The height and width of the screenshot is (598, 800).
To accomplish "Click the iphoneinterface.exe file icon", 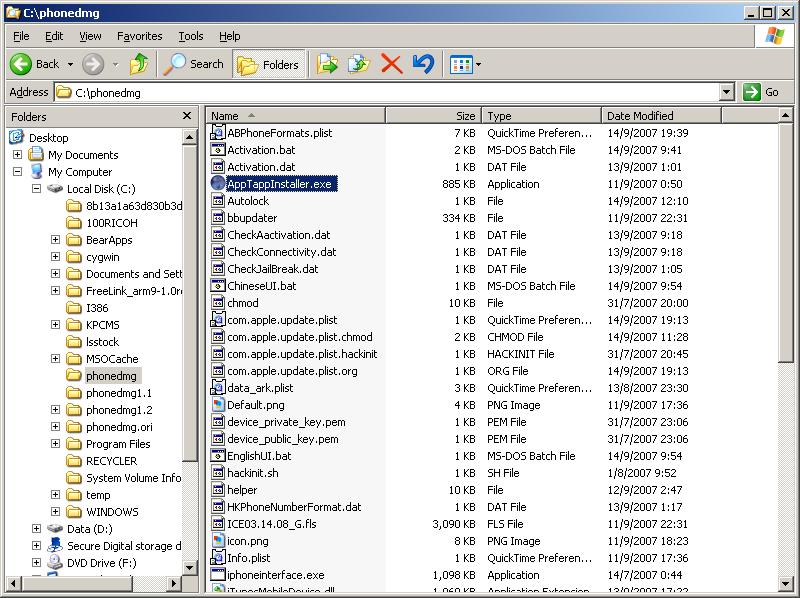I will coord(218,575).
